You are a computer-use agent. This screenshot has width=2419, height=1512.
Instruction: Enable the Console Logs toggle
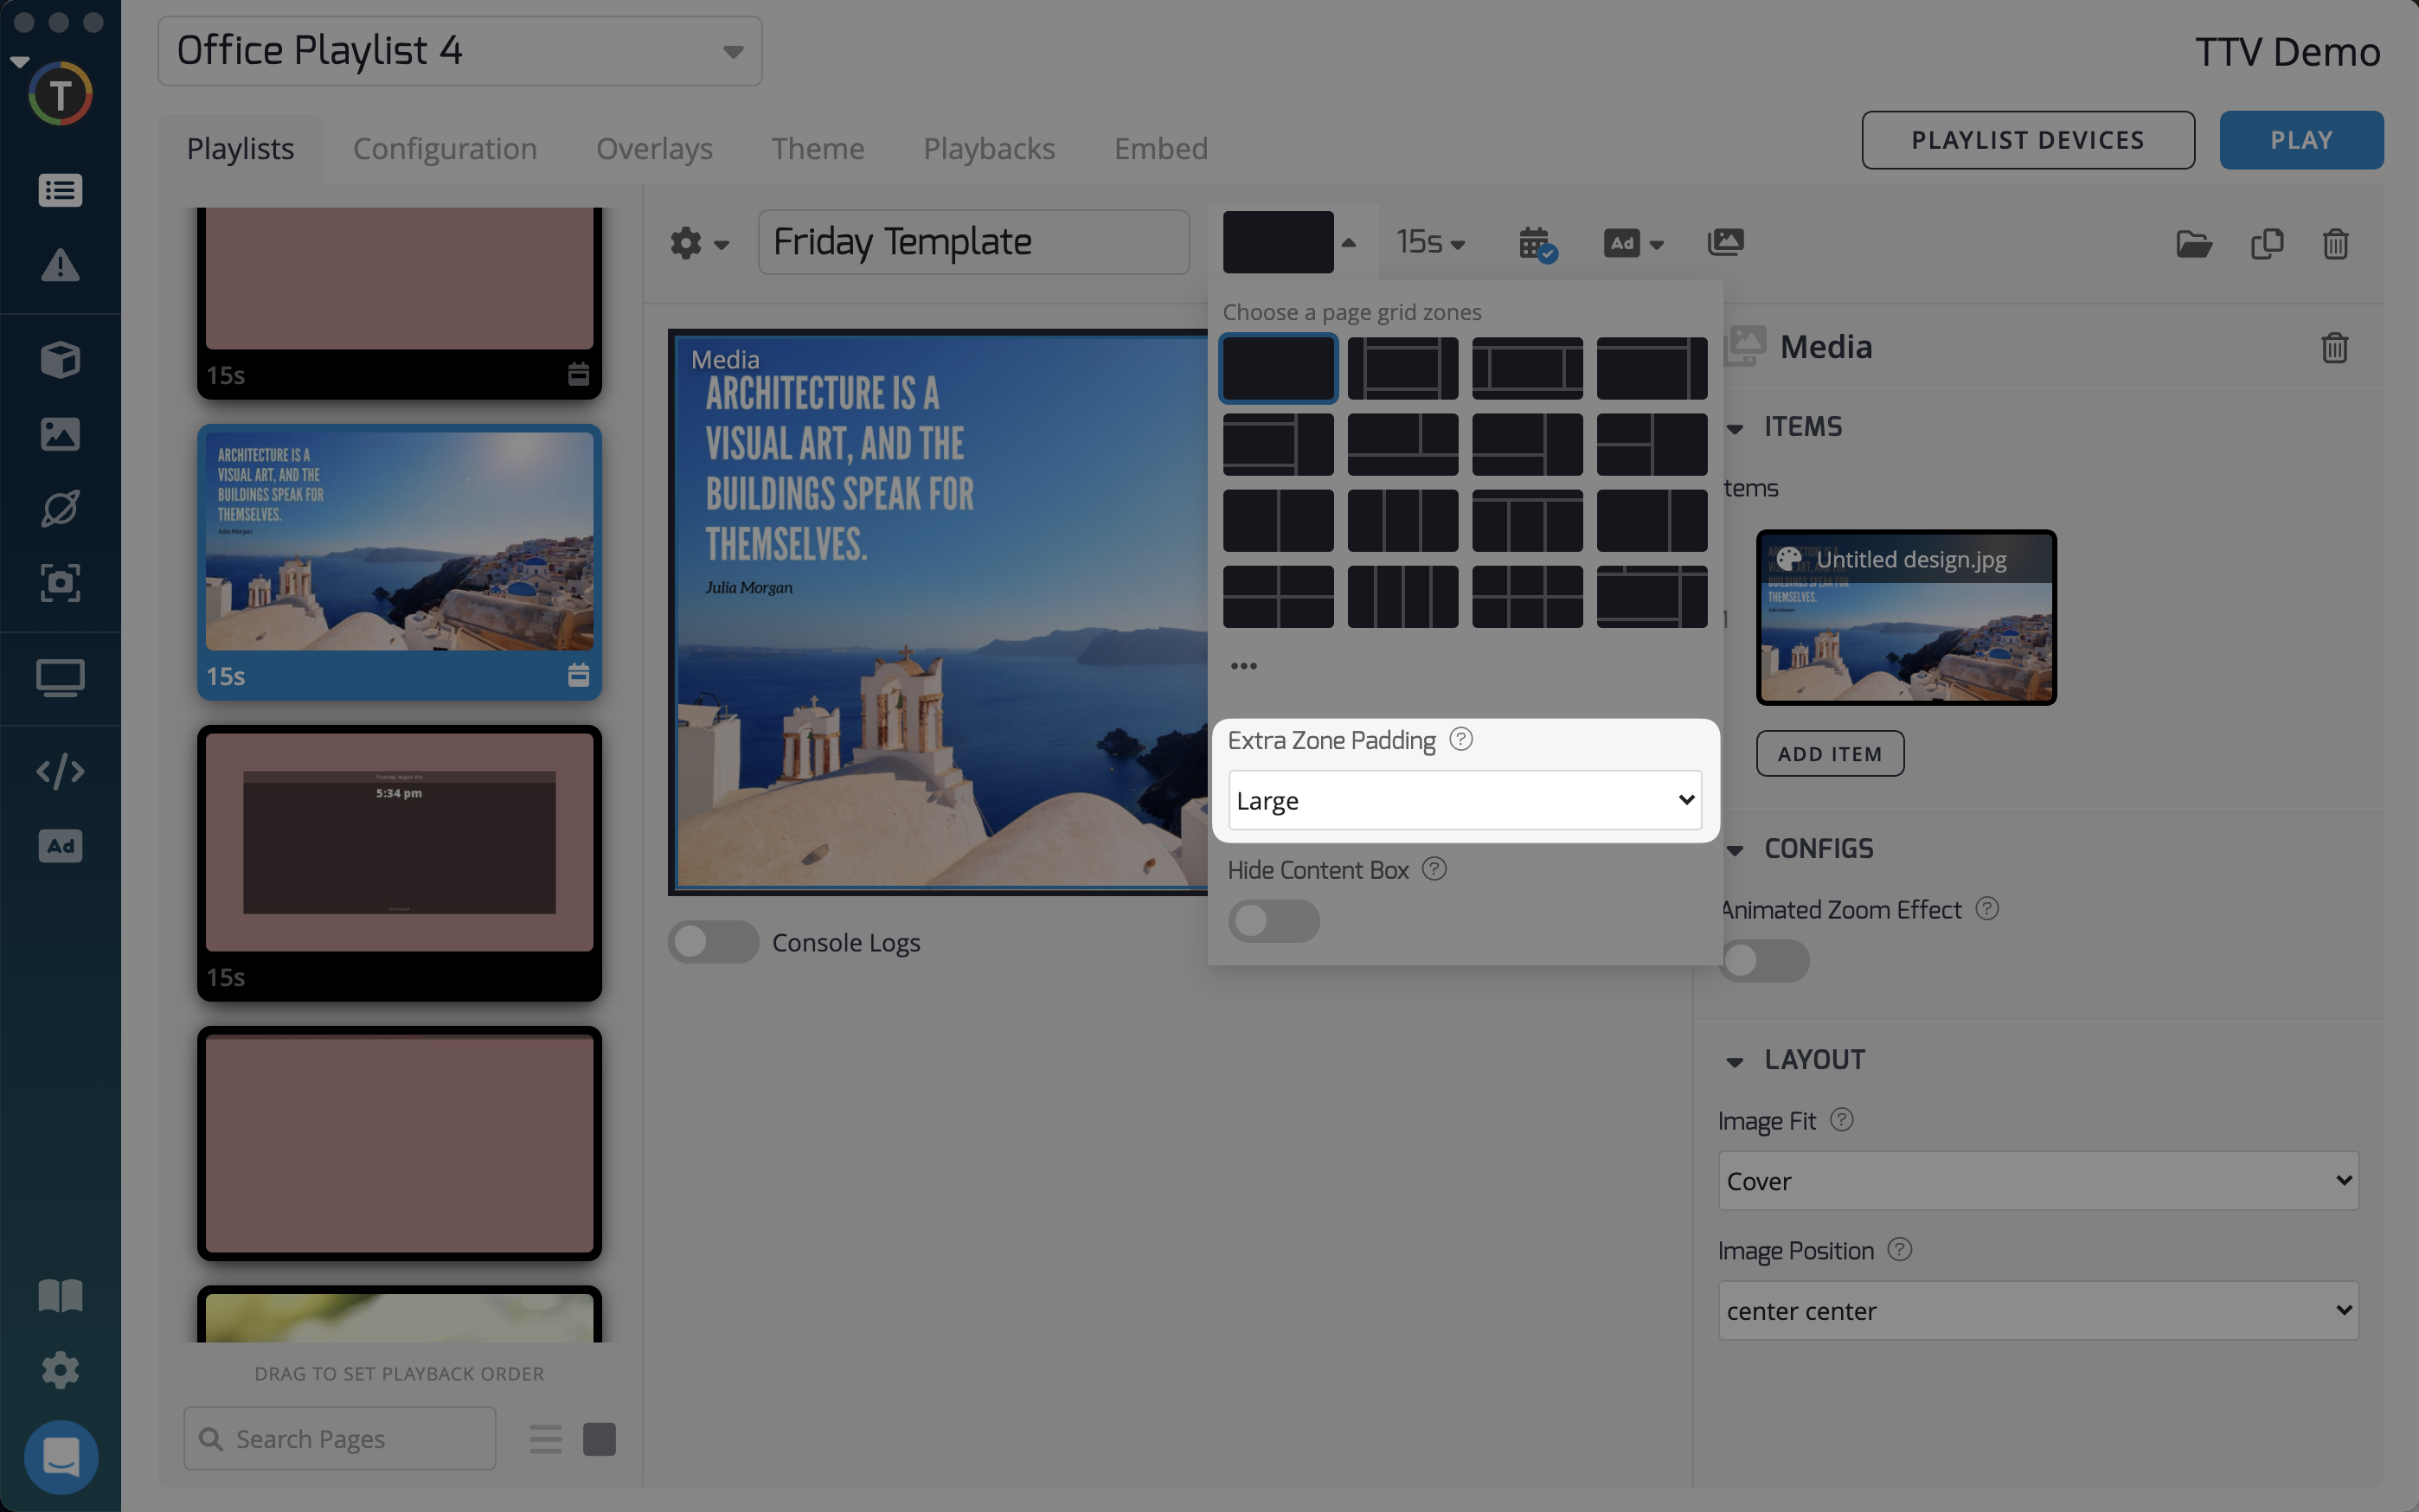pyautogui.click(x=713, y=942)
